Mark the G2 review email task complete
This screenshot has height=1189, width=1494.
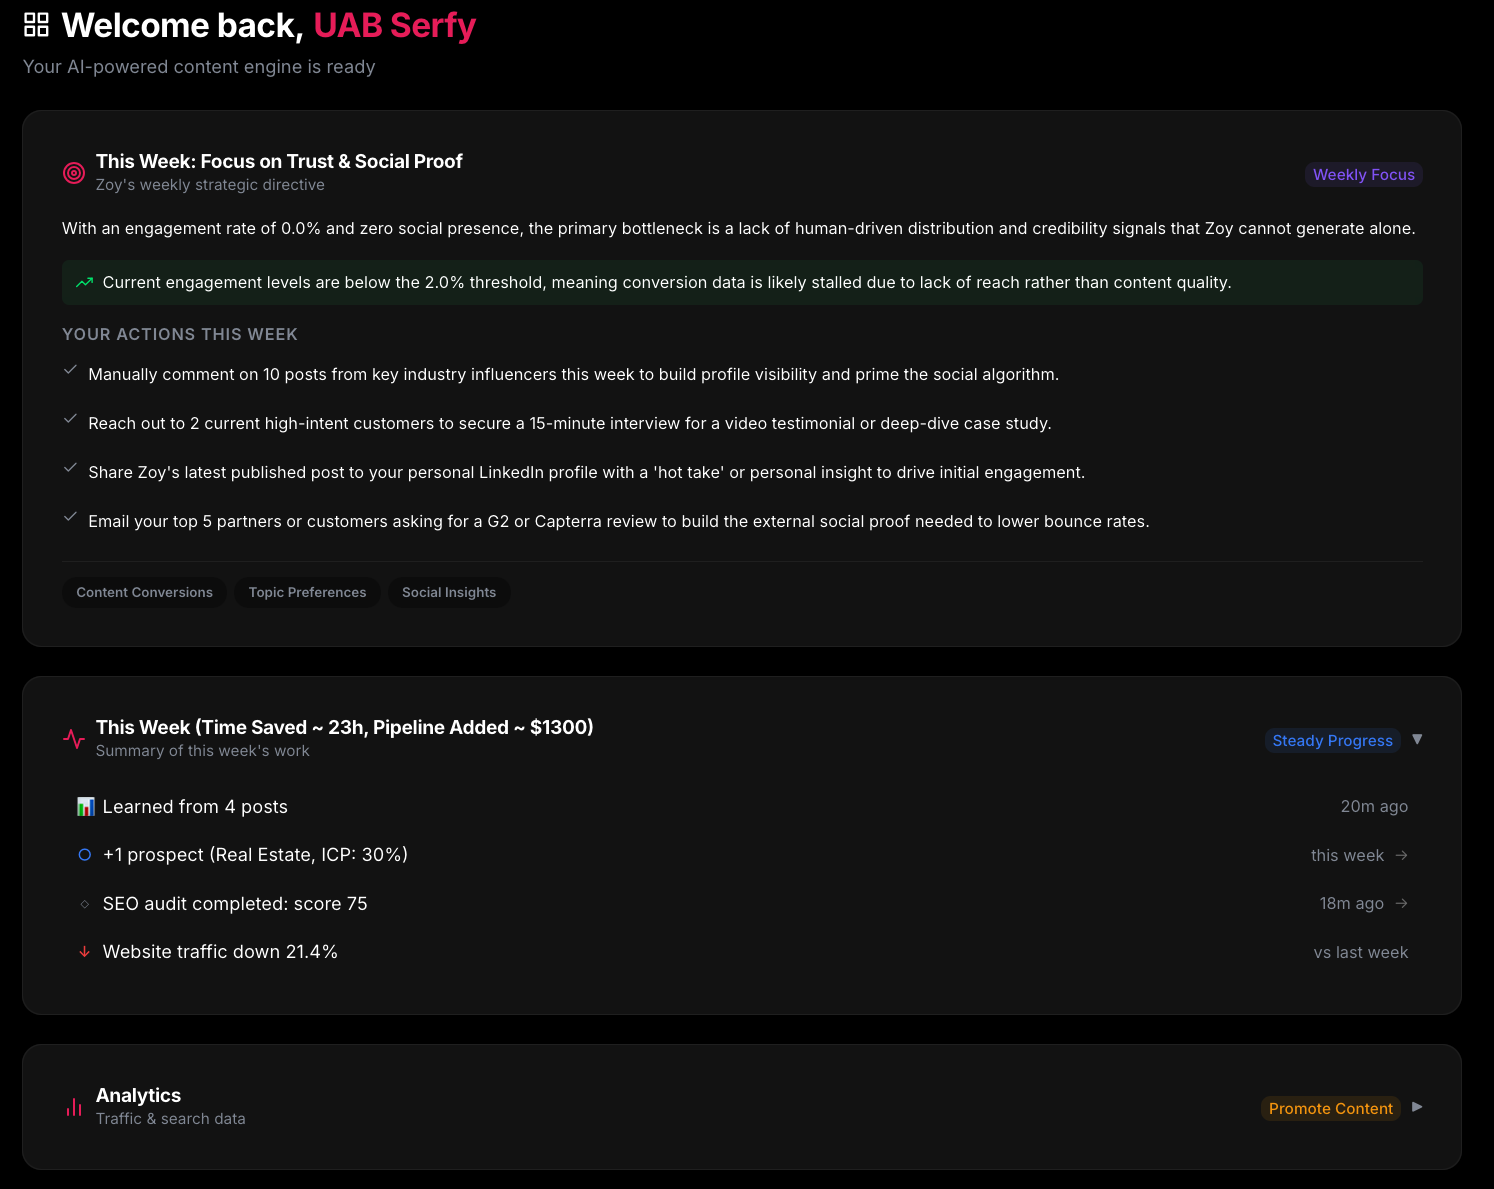[x=70, y=517]
